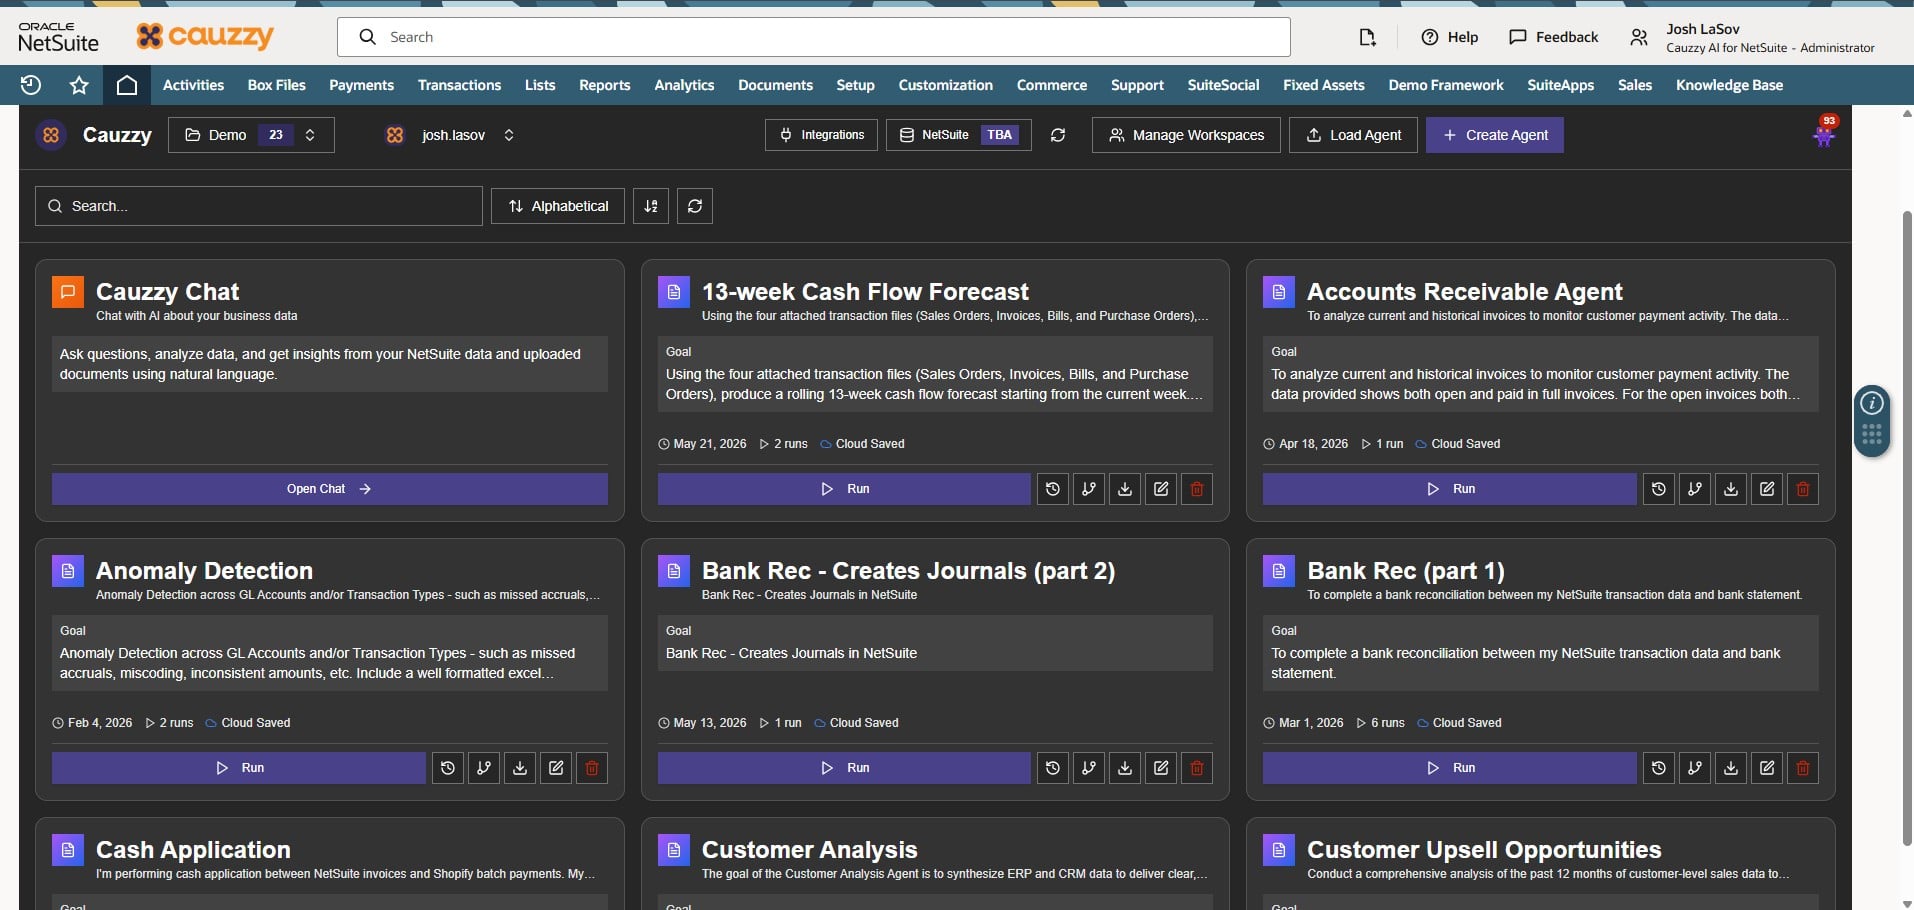
Task: Edit the Bank Rec - Creates Journals (part 2) agent
Action: pos(1161,768)
